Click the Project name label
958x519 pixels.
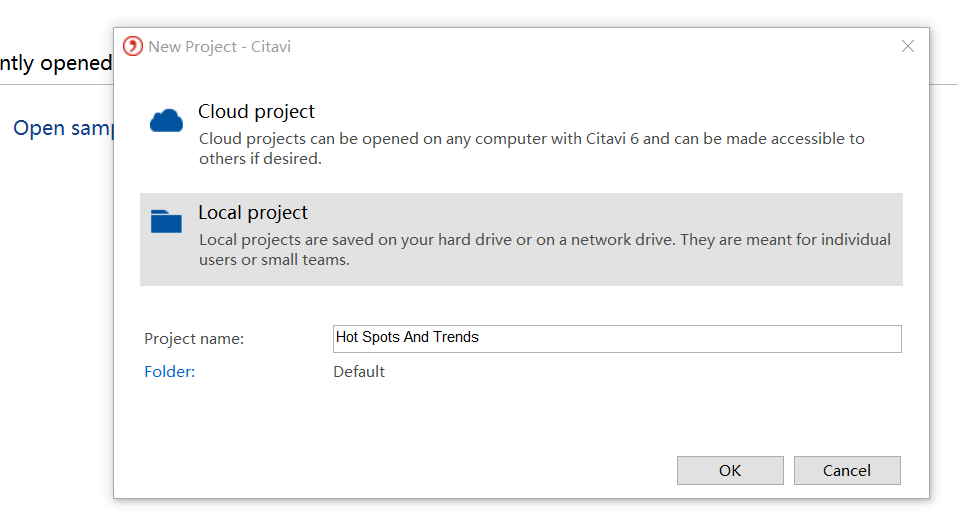click(x=194, y=339)
